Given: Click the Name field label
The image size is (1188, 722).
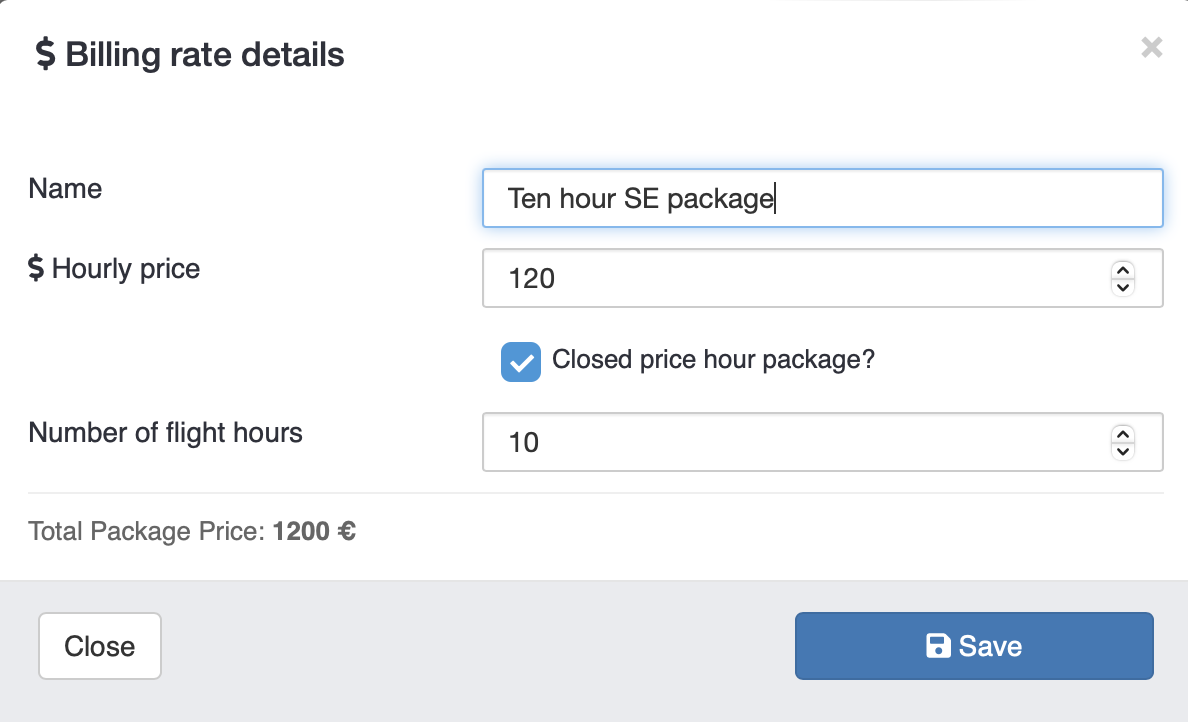Looking at the screenshot, I should coord(65,188).
